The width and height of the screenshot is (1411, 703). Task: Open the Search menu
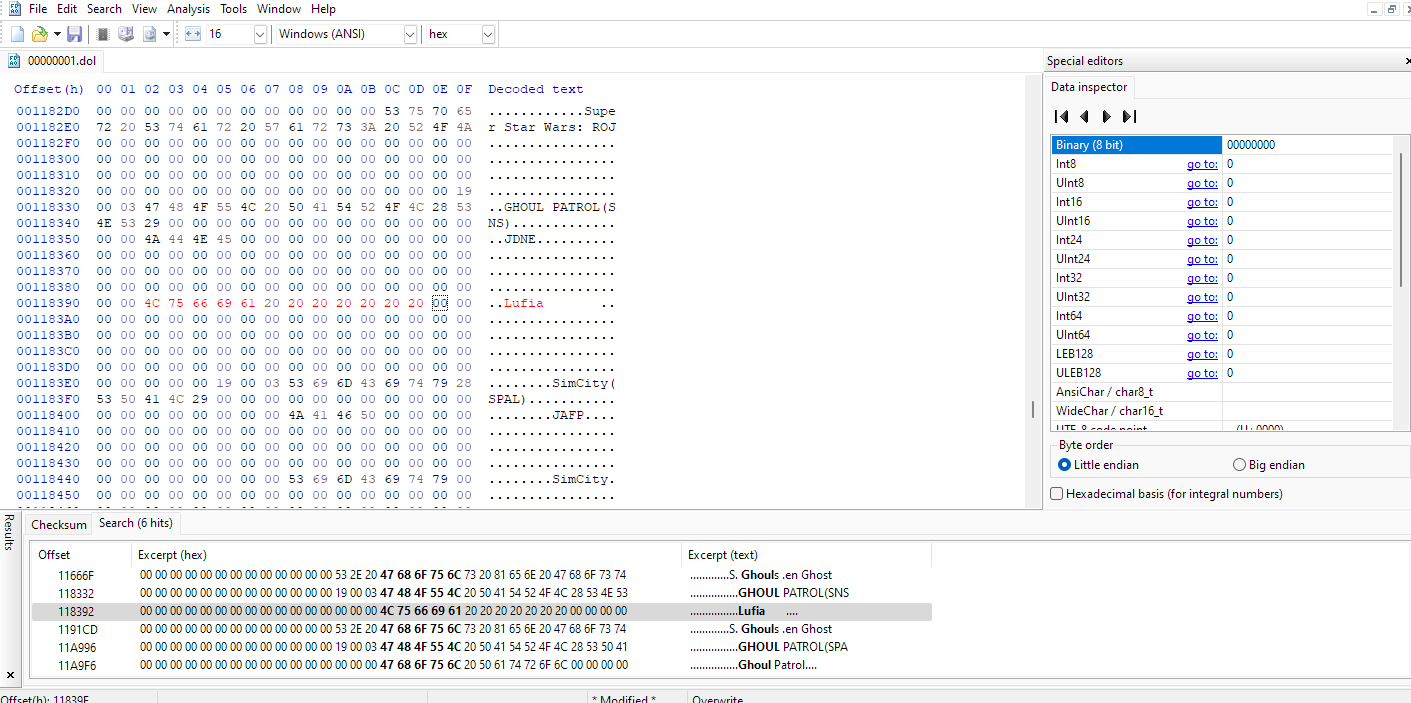click(104, 8)
